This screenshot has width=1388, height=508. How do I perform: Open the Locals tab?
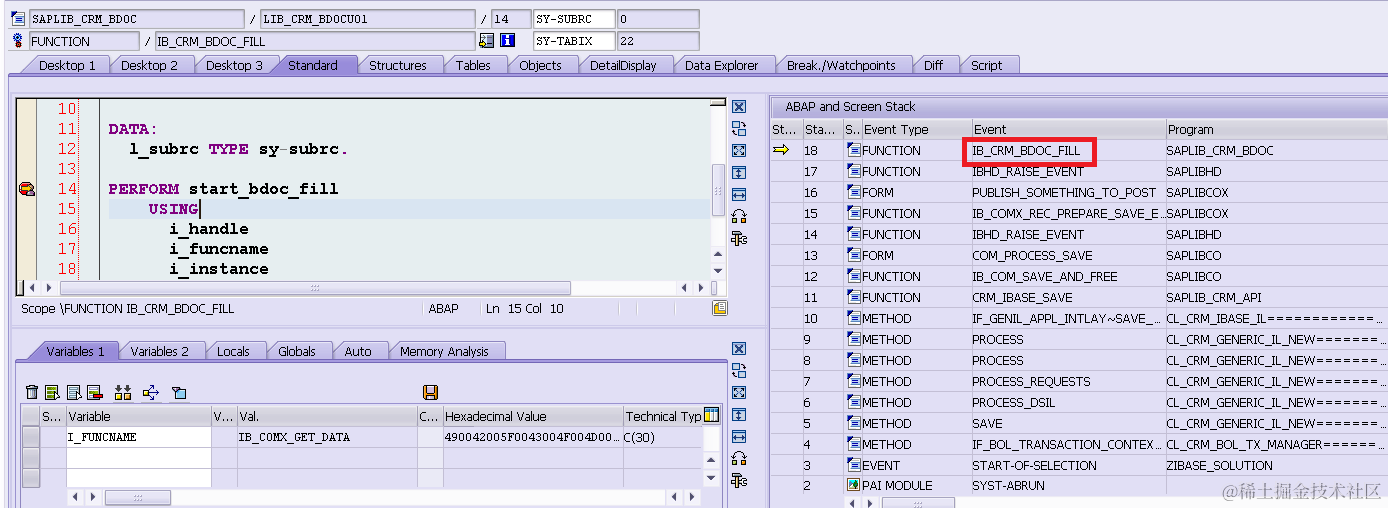(233, 351)
